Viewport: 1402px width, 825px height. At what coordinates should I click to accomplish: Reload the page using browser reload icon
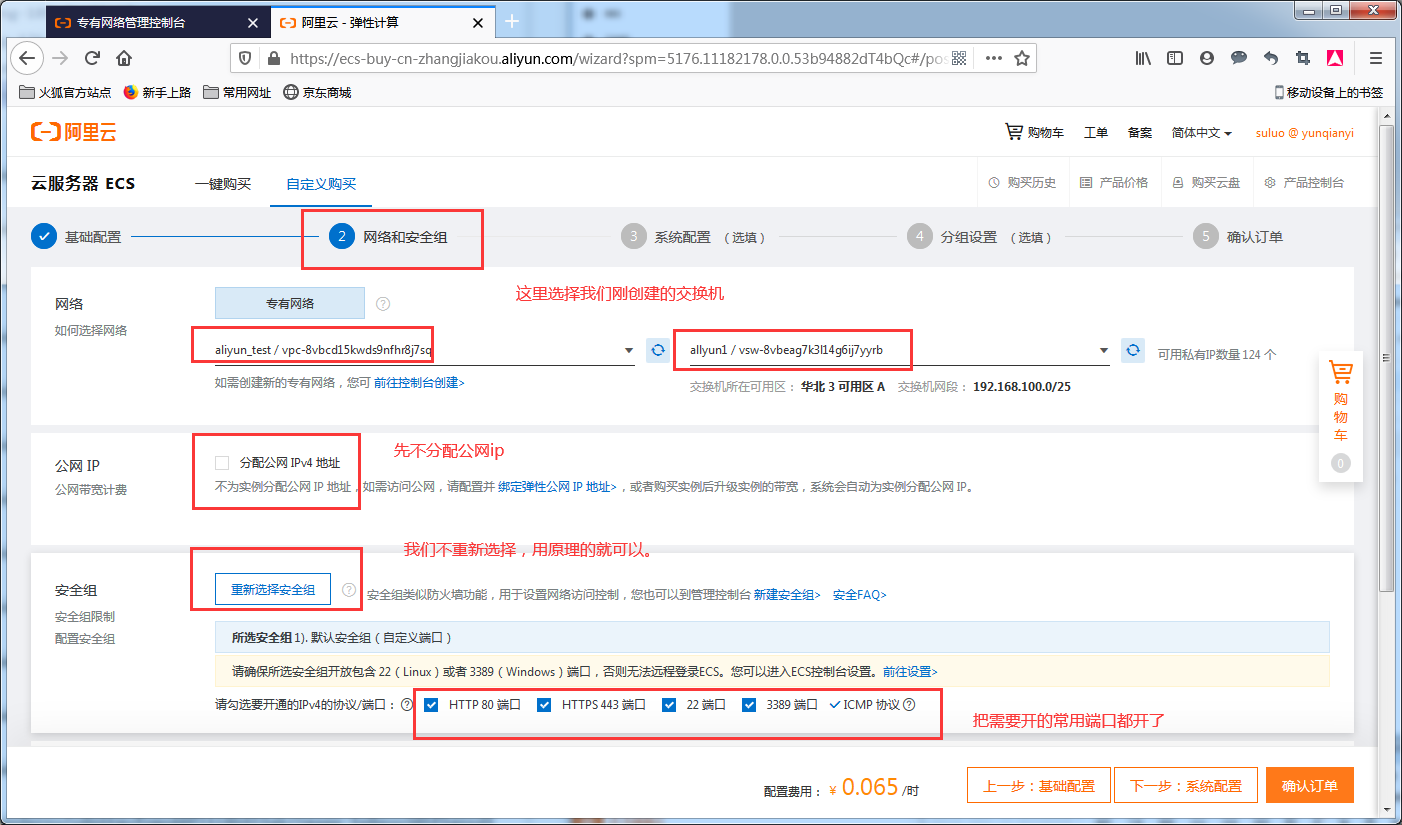(92, 58)
